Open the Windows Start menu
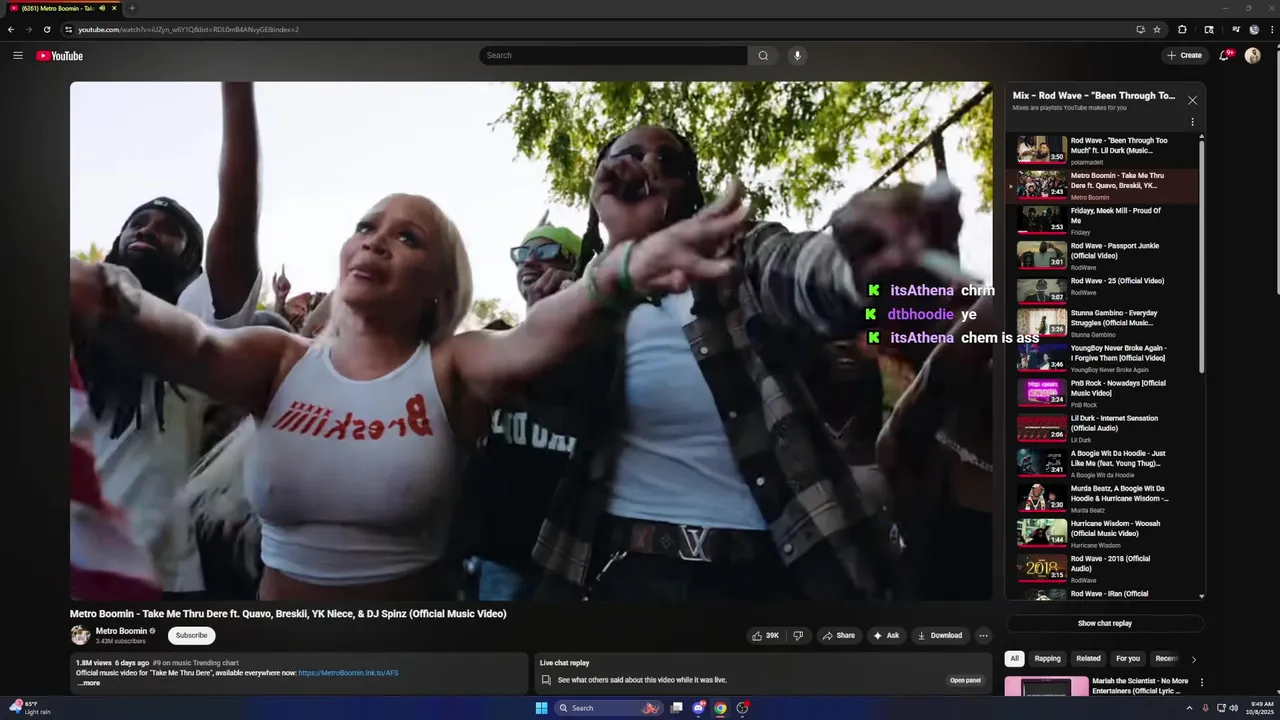The height and width of the screenshot is (720, 1280). coord(541,708)
